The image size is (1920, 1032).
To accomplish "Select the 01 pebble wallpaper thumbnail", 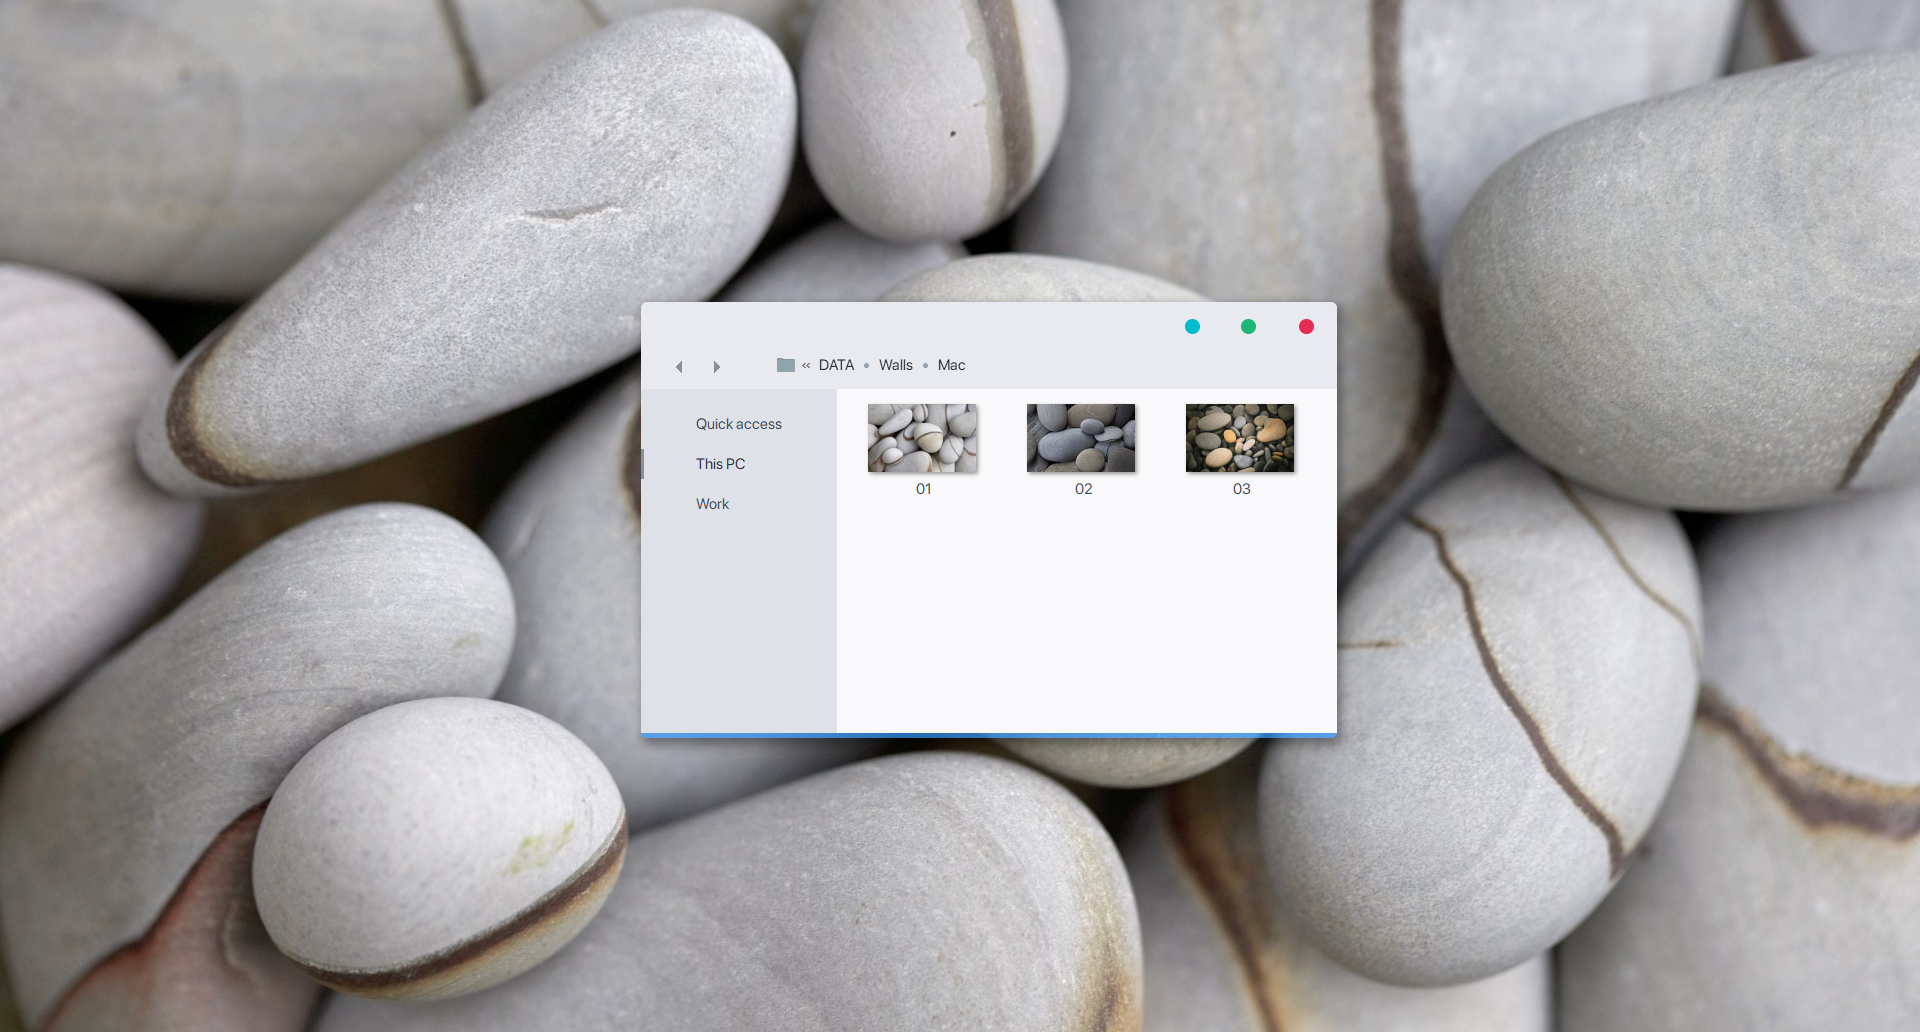I will (x=922, y=438).
